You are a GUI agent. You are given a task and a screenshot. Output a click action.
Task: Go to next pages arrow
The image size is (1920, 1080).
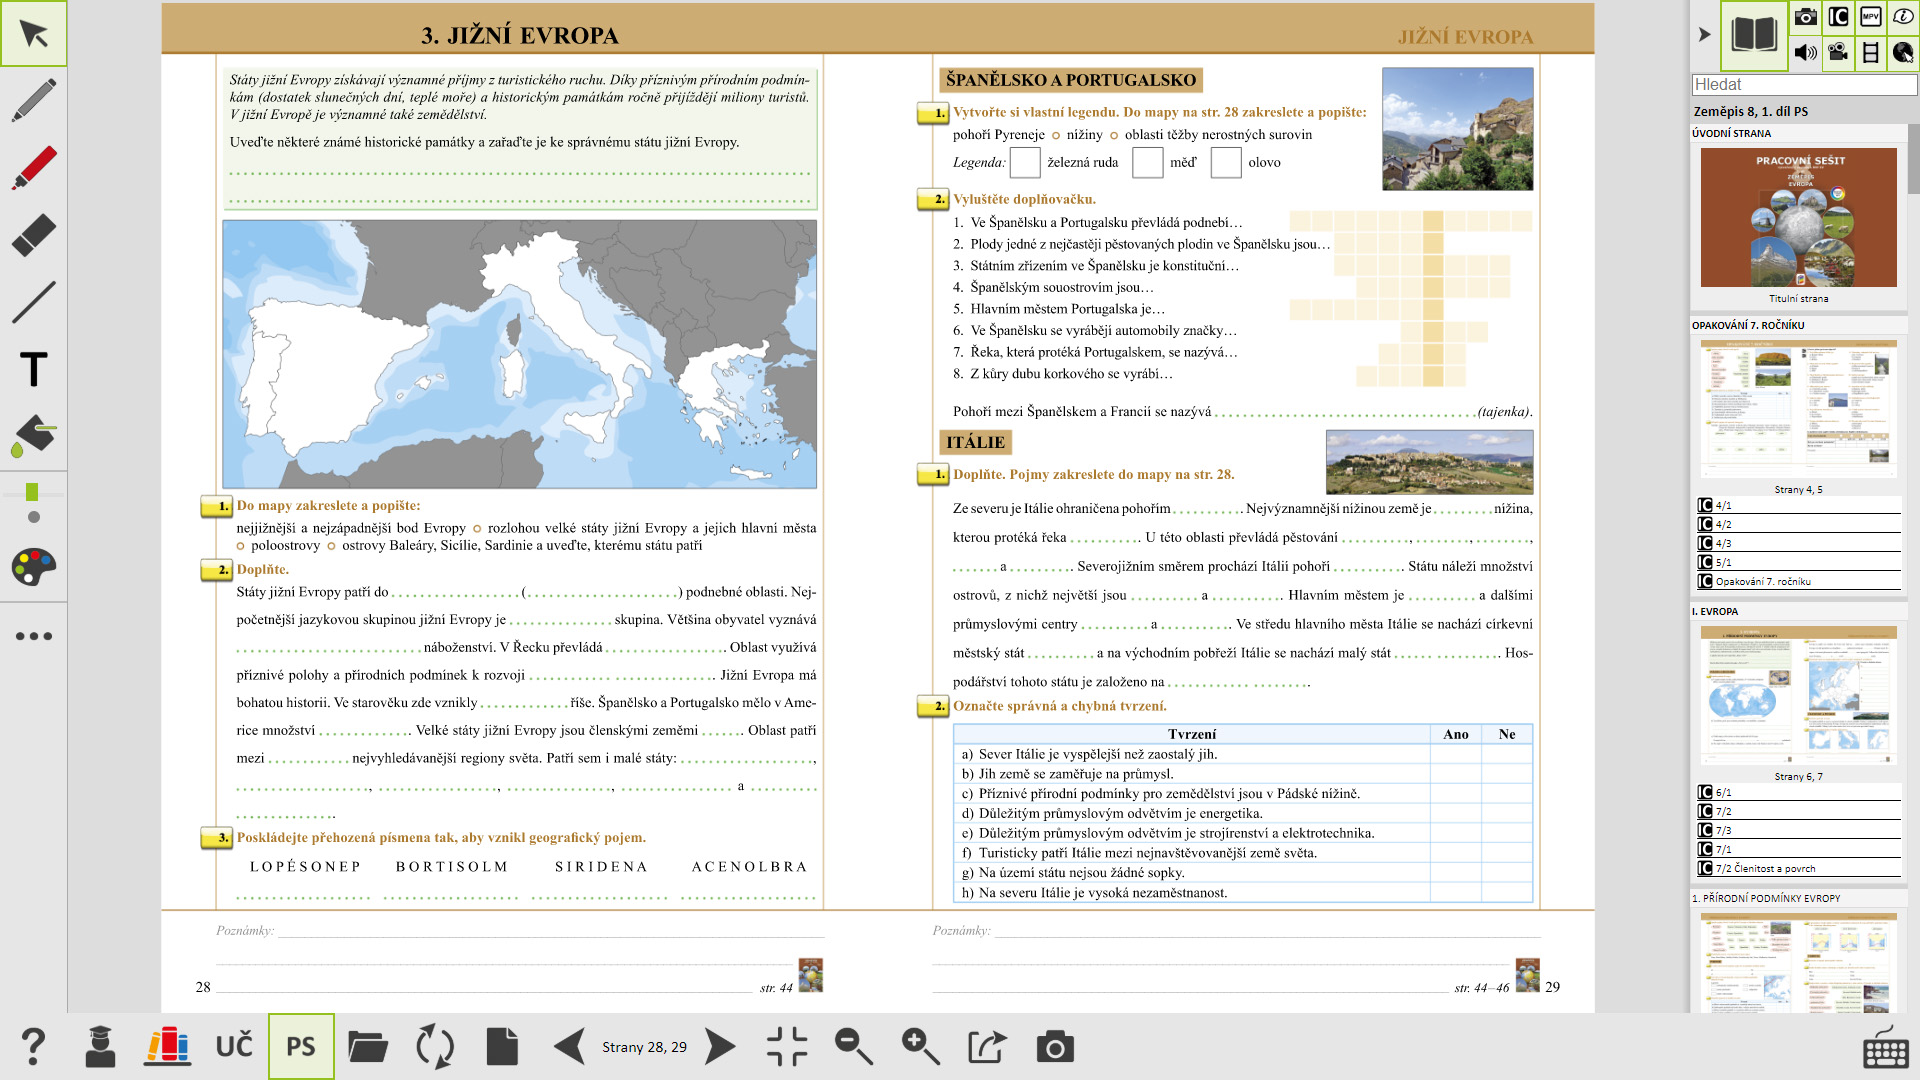720,1047
